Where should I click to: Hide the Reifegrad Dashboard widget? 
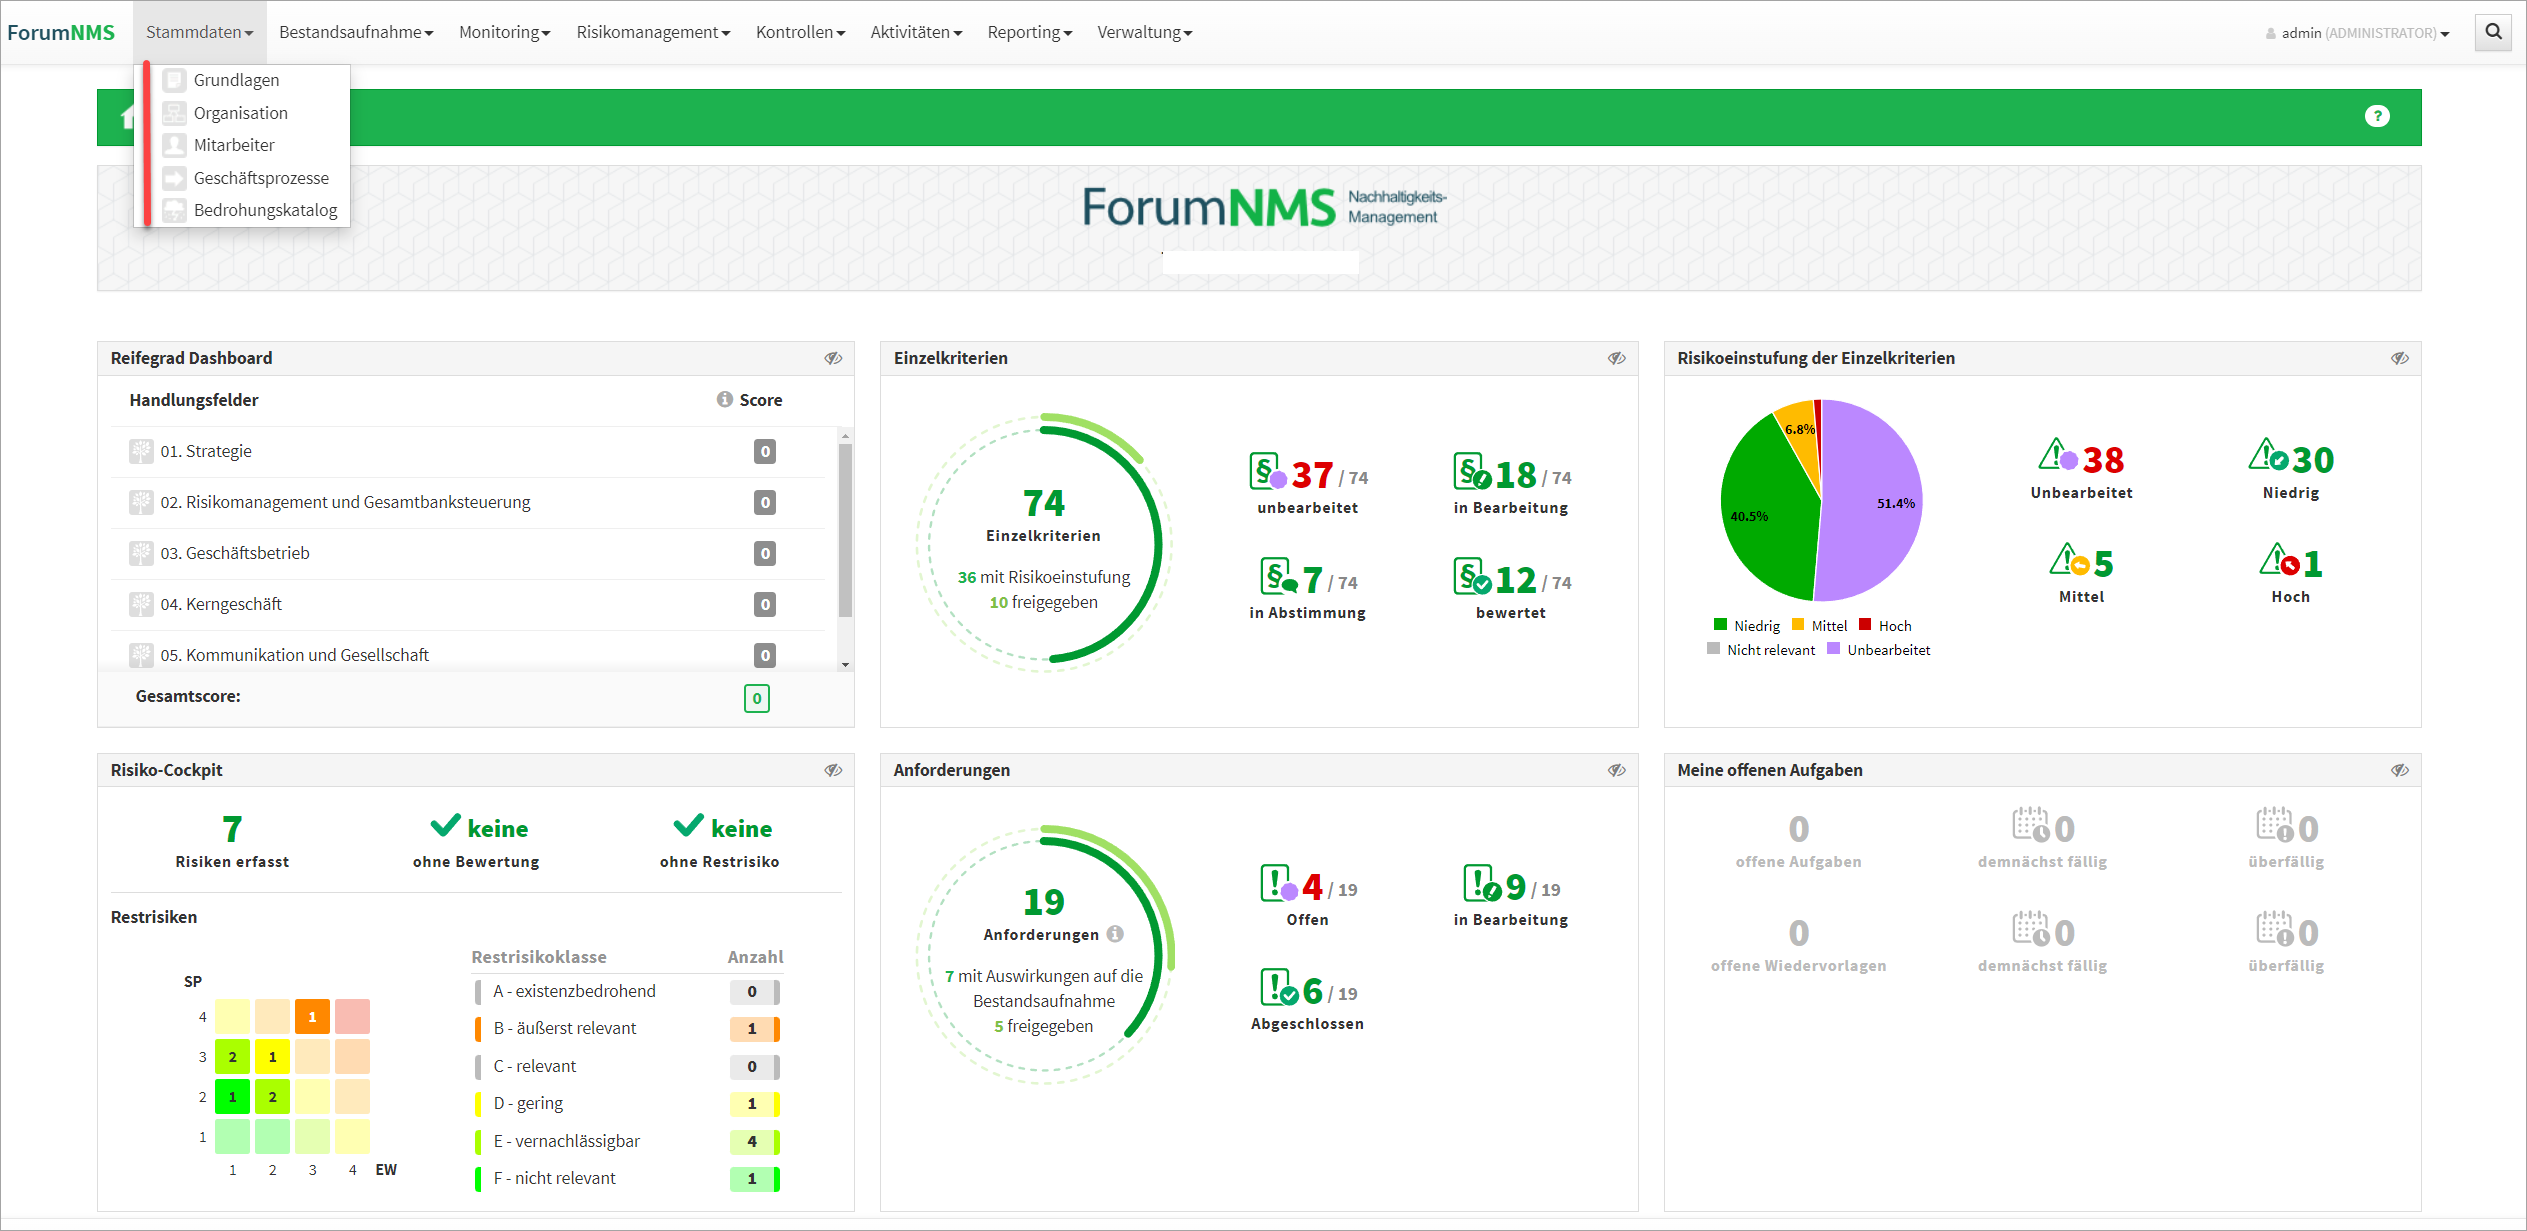coord(833,358)
